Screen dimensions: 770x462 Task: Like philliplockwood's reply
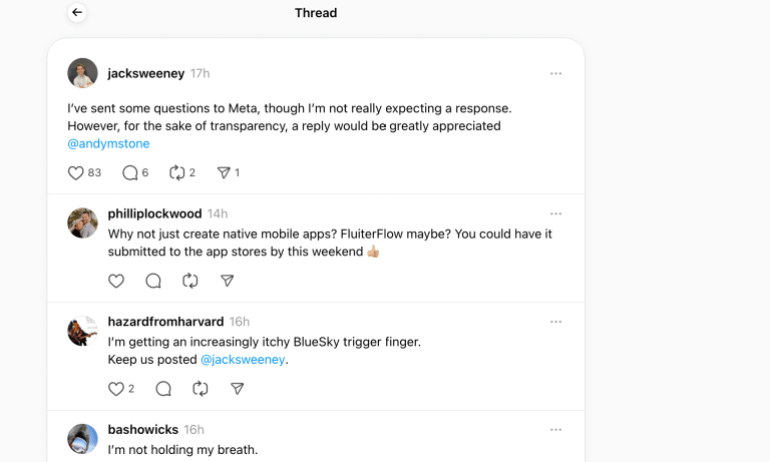pyautogui.click(x=116, y=281)
